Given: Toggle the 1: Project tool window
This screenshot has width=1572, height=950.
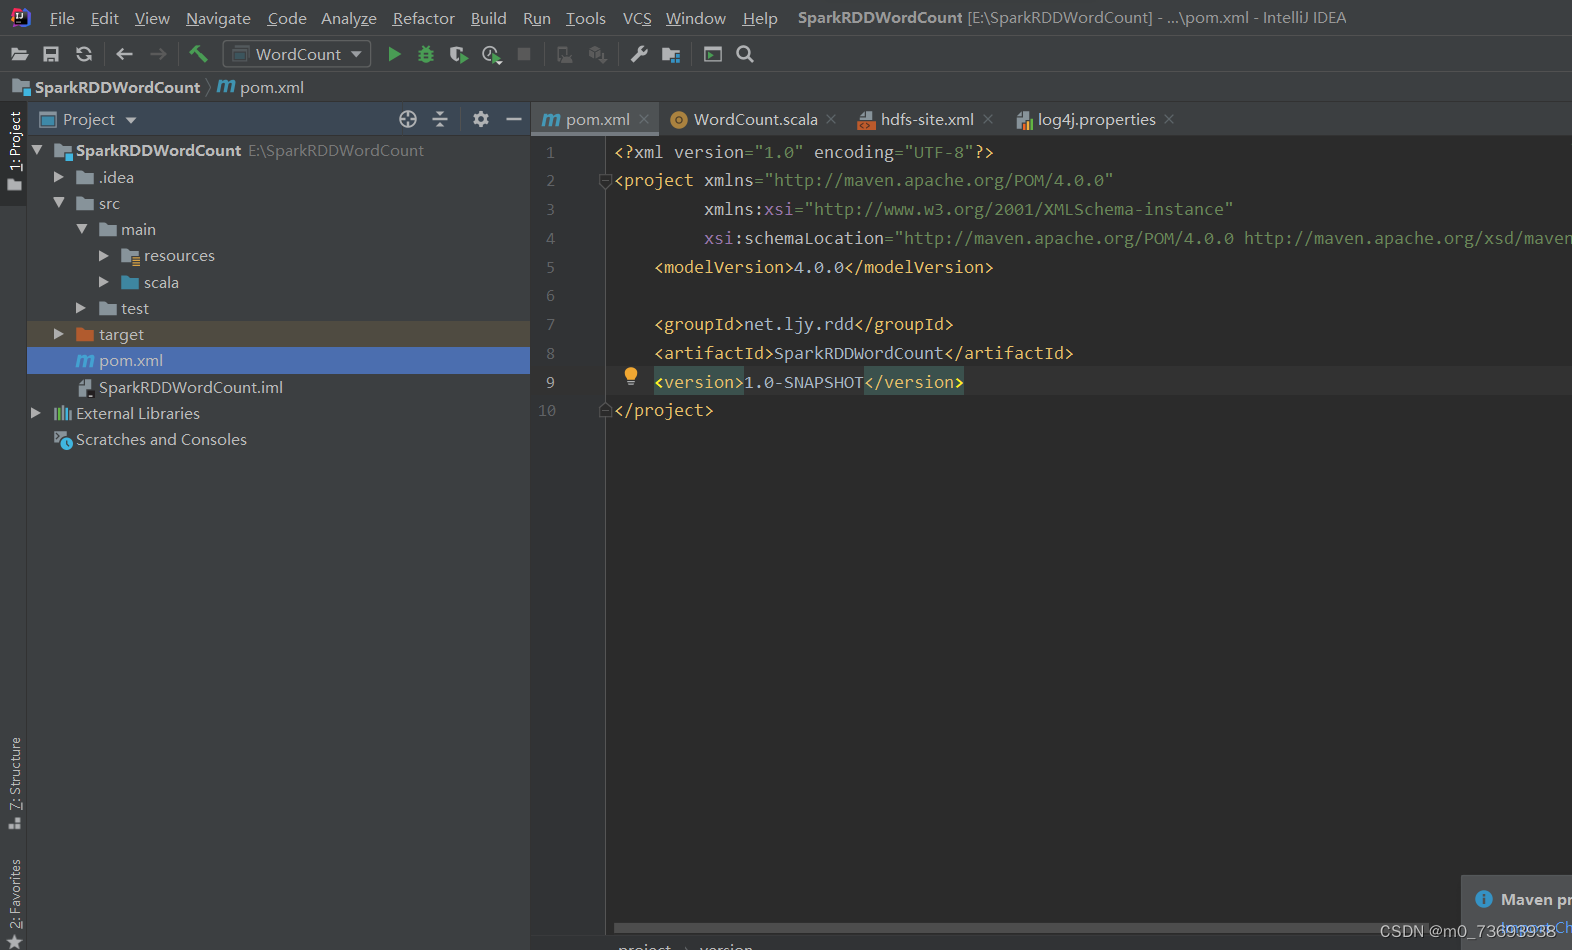Looking at the screenshot, I should pyautogui.click(x=14, y=151).
